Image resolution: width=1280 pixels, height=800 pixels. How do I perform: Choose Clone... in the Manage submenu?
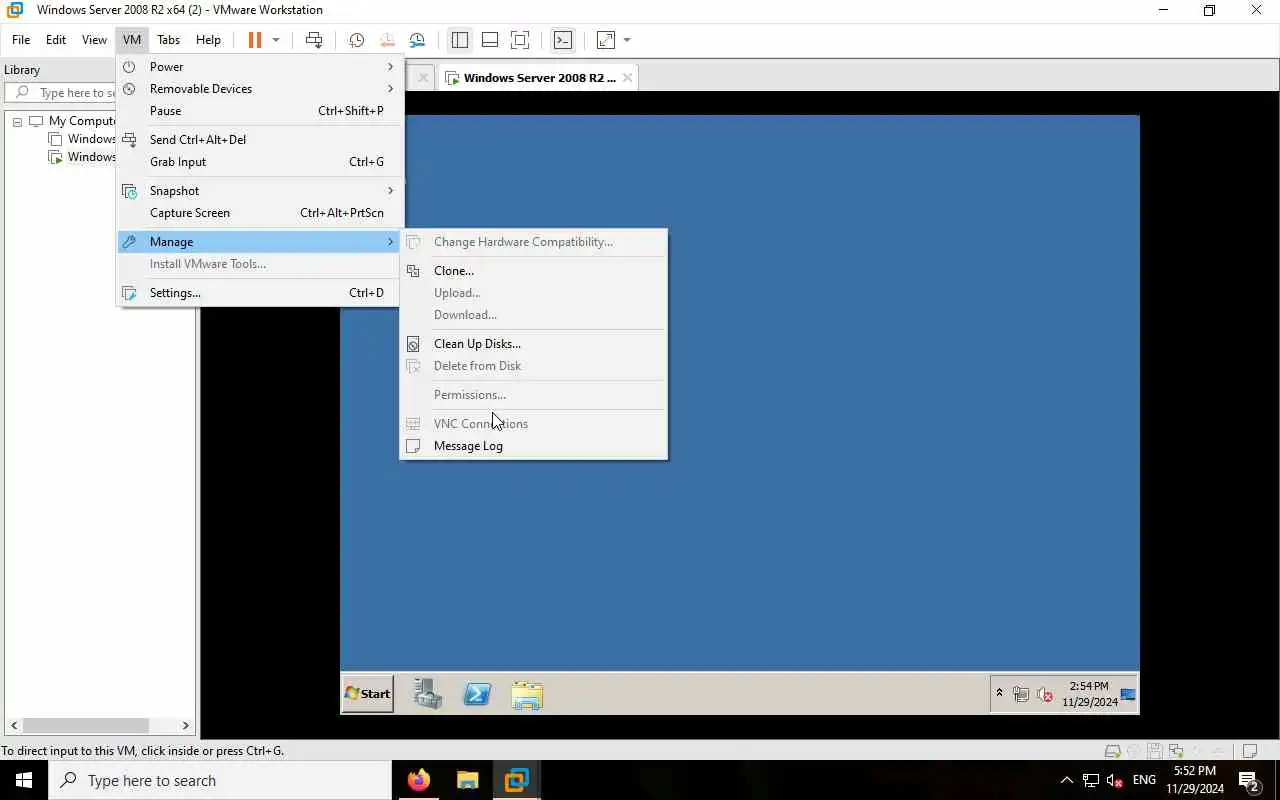coord(533,271)
